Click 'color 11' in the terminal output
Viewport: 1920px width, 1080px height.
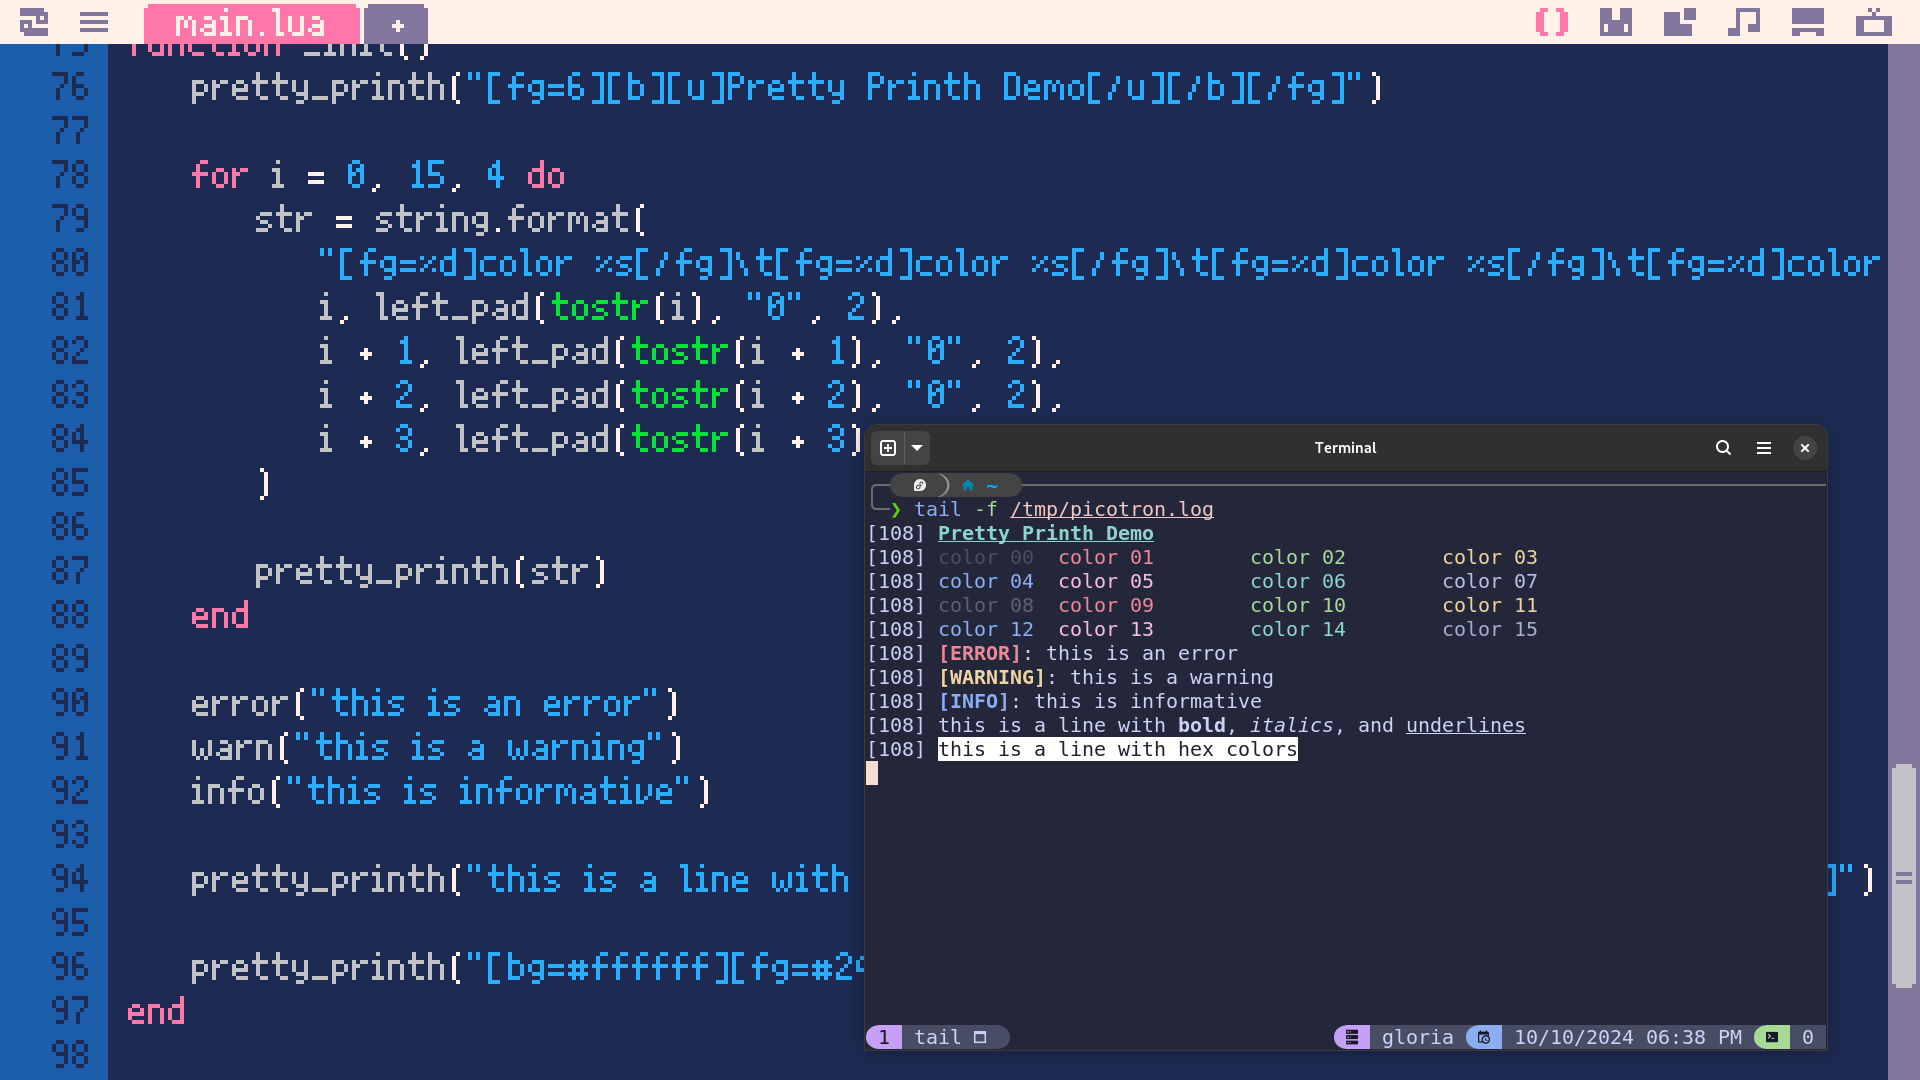pos(1489,606)
